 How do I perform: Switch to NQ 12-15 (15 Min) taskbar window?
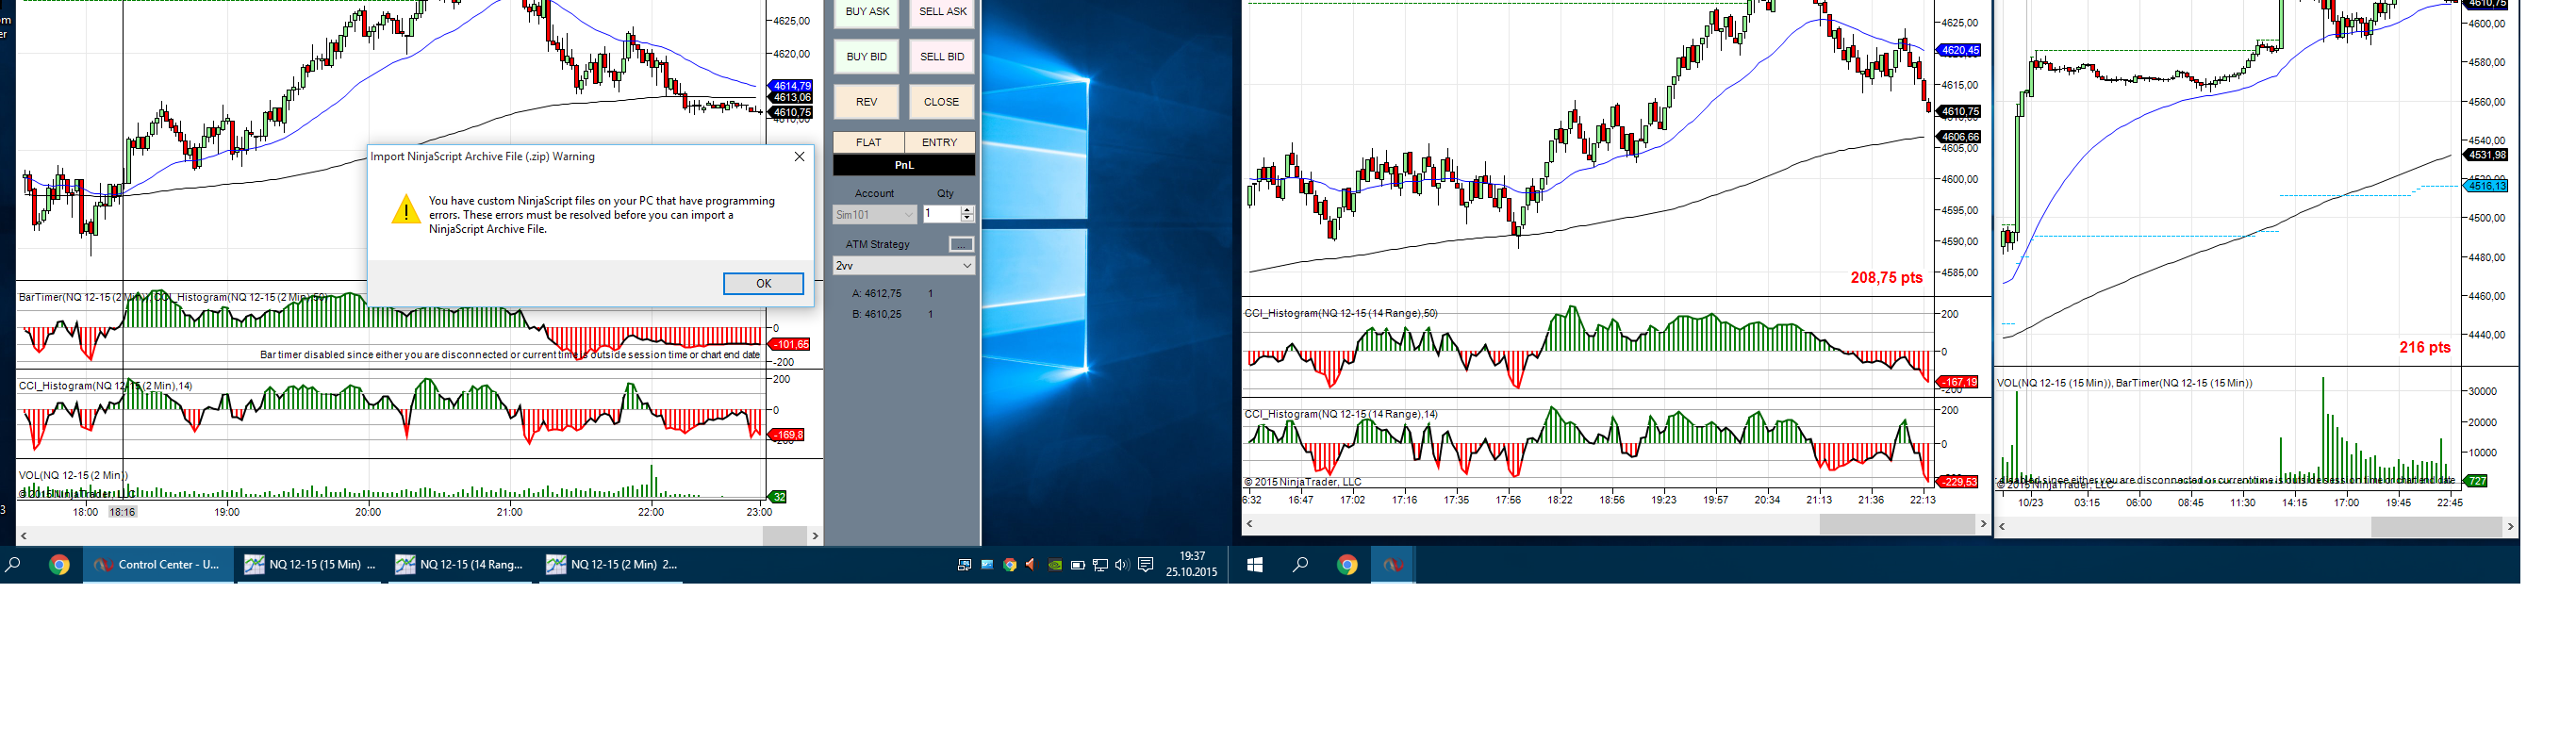coord(310,565)
